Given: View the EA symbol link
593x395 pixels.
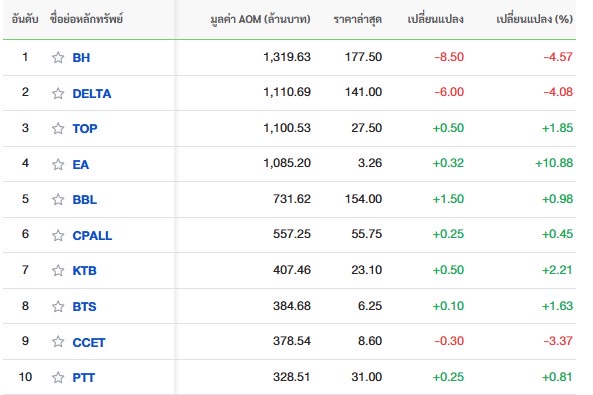Looking at the screenshot, I should pyautogui.click(x=81, y=164).
